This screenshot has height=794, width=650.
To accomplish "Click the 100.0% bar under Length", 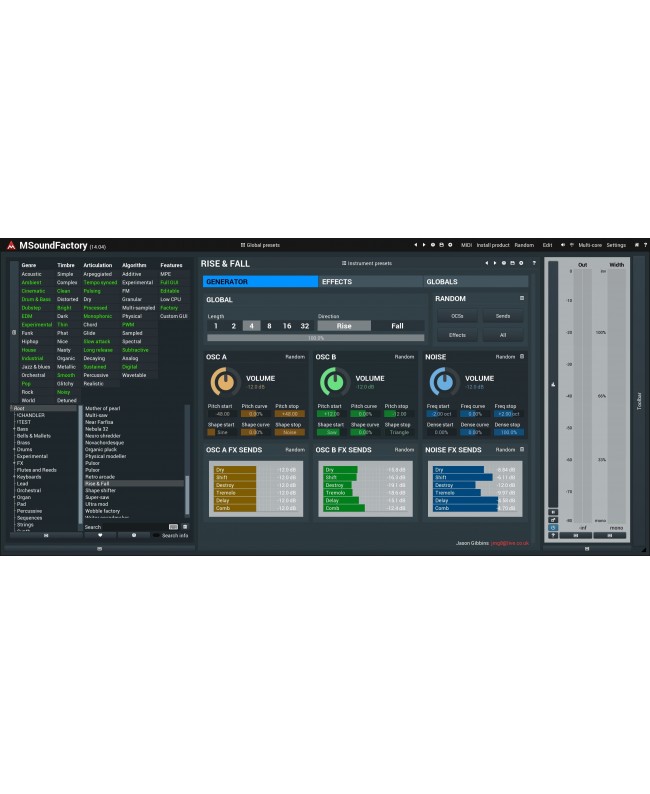I will click(x=315, y=338).
